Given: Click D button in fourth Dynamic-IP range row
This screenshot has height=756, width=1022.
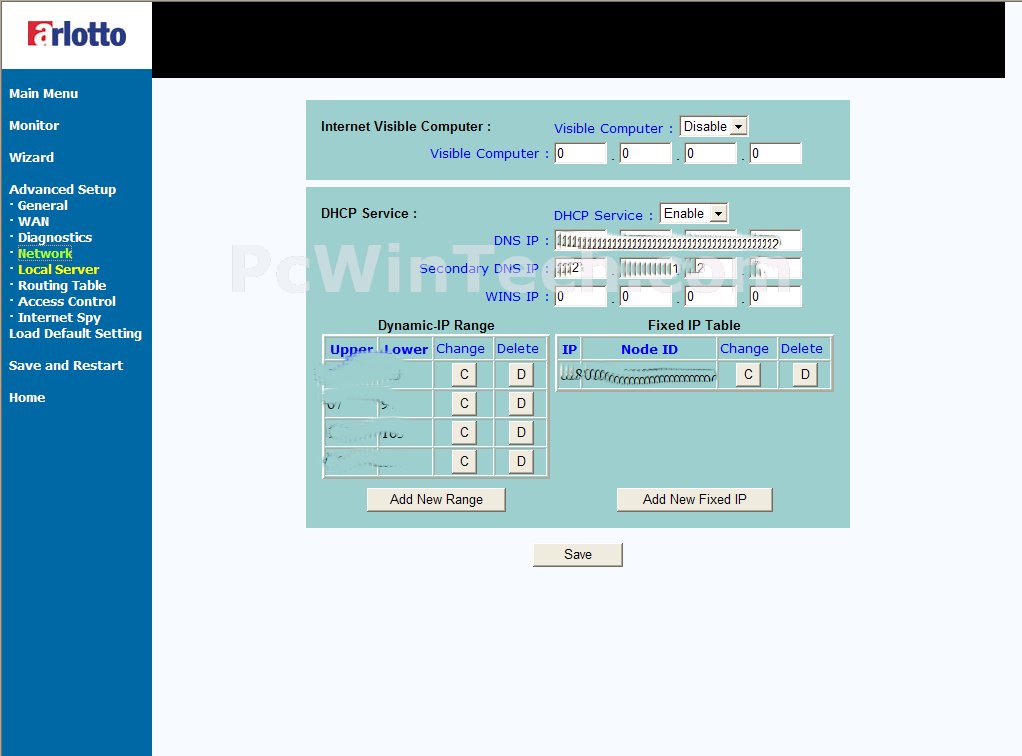Looking at the screenshot, I should [521, 461].
